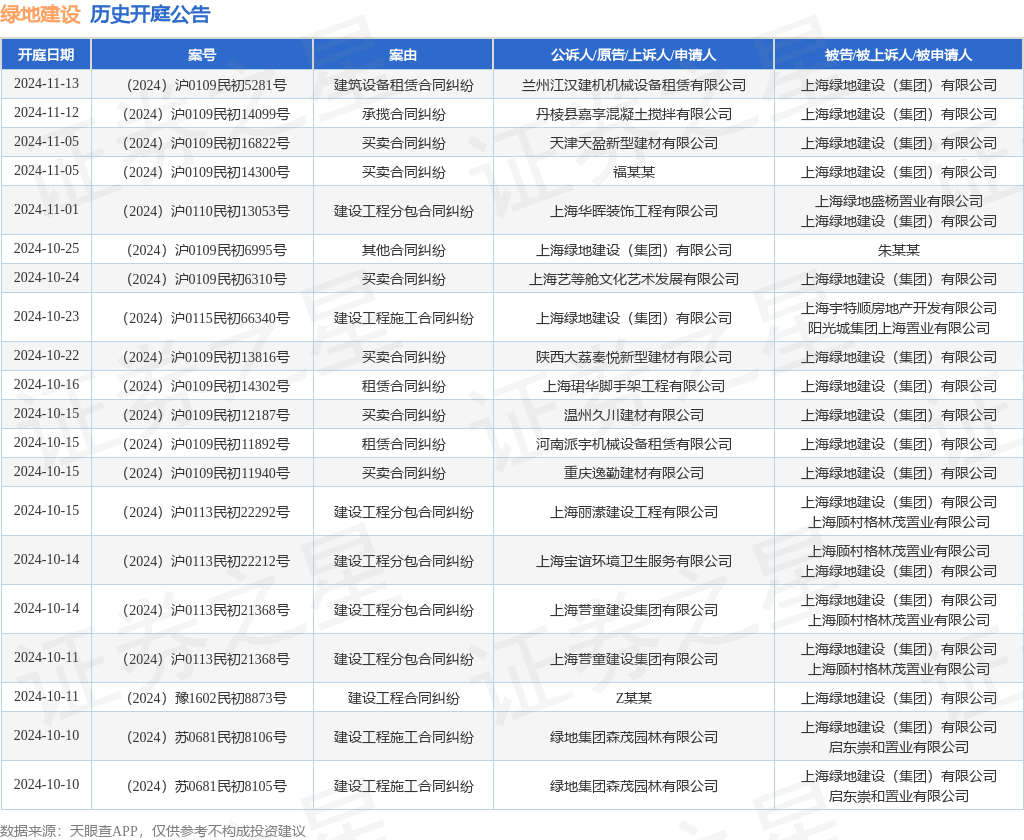This screenshot has height=840, width=1024.
Task: Click plaintiff 上海营童建设集团有限公司 dated 2024-10-14
Action: 633,610
